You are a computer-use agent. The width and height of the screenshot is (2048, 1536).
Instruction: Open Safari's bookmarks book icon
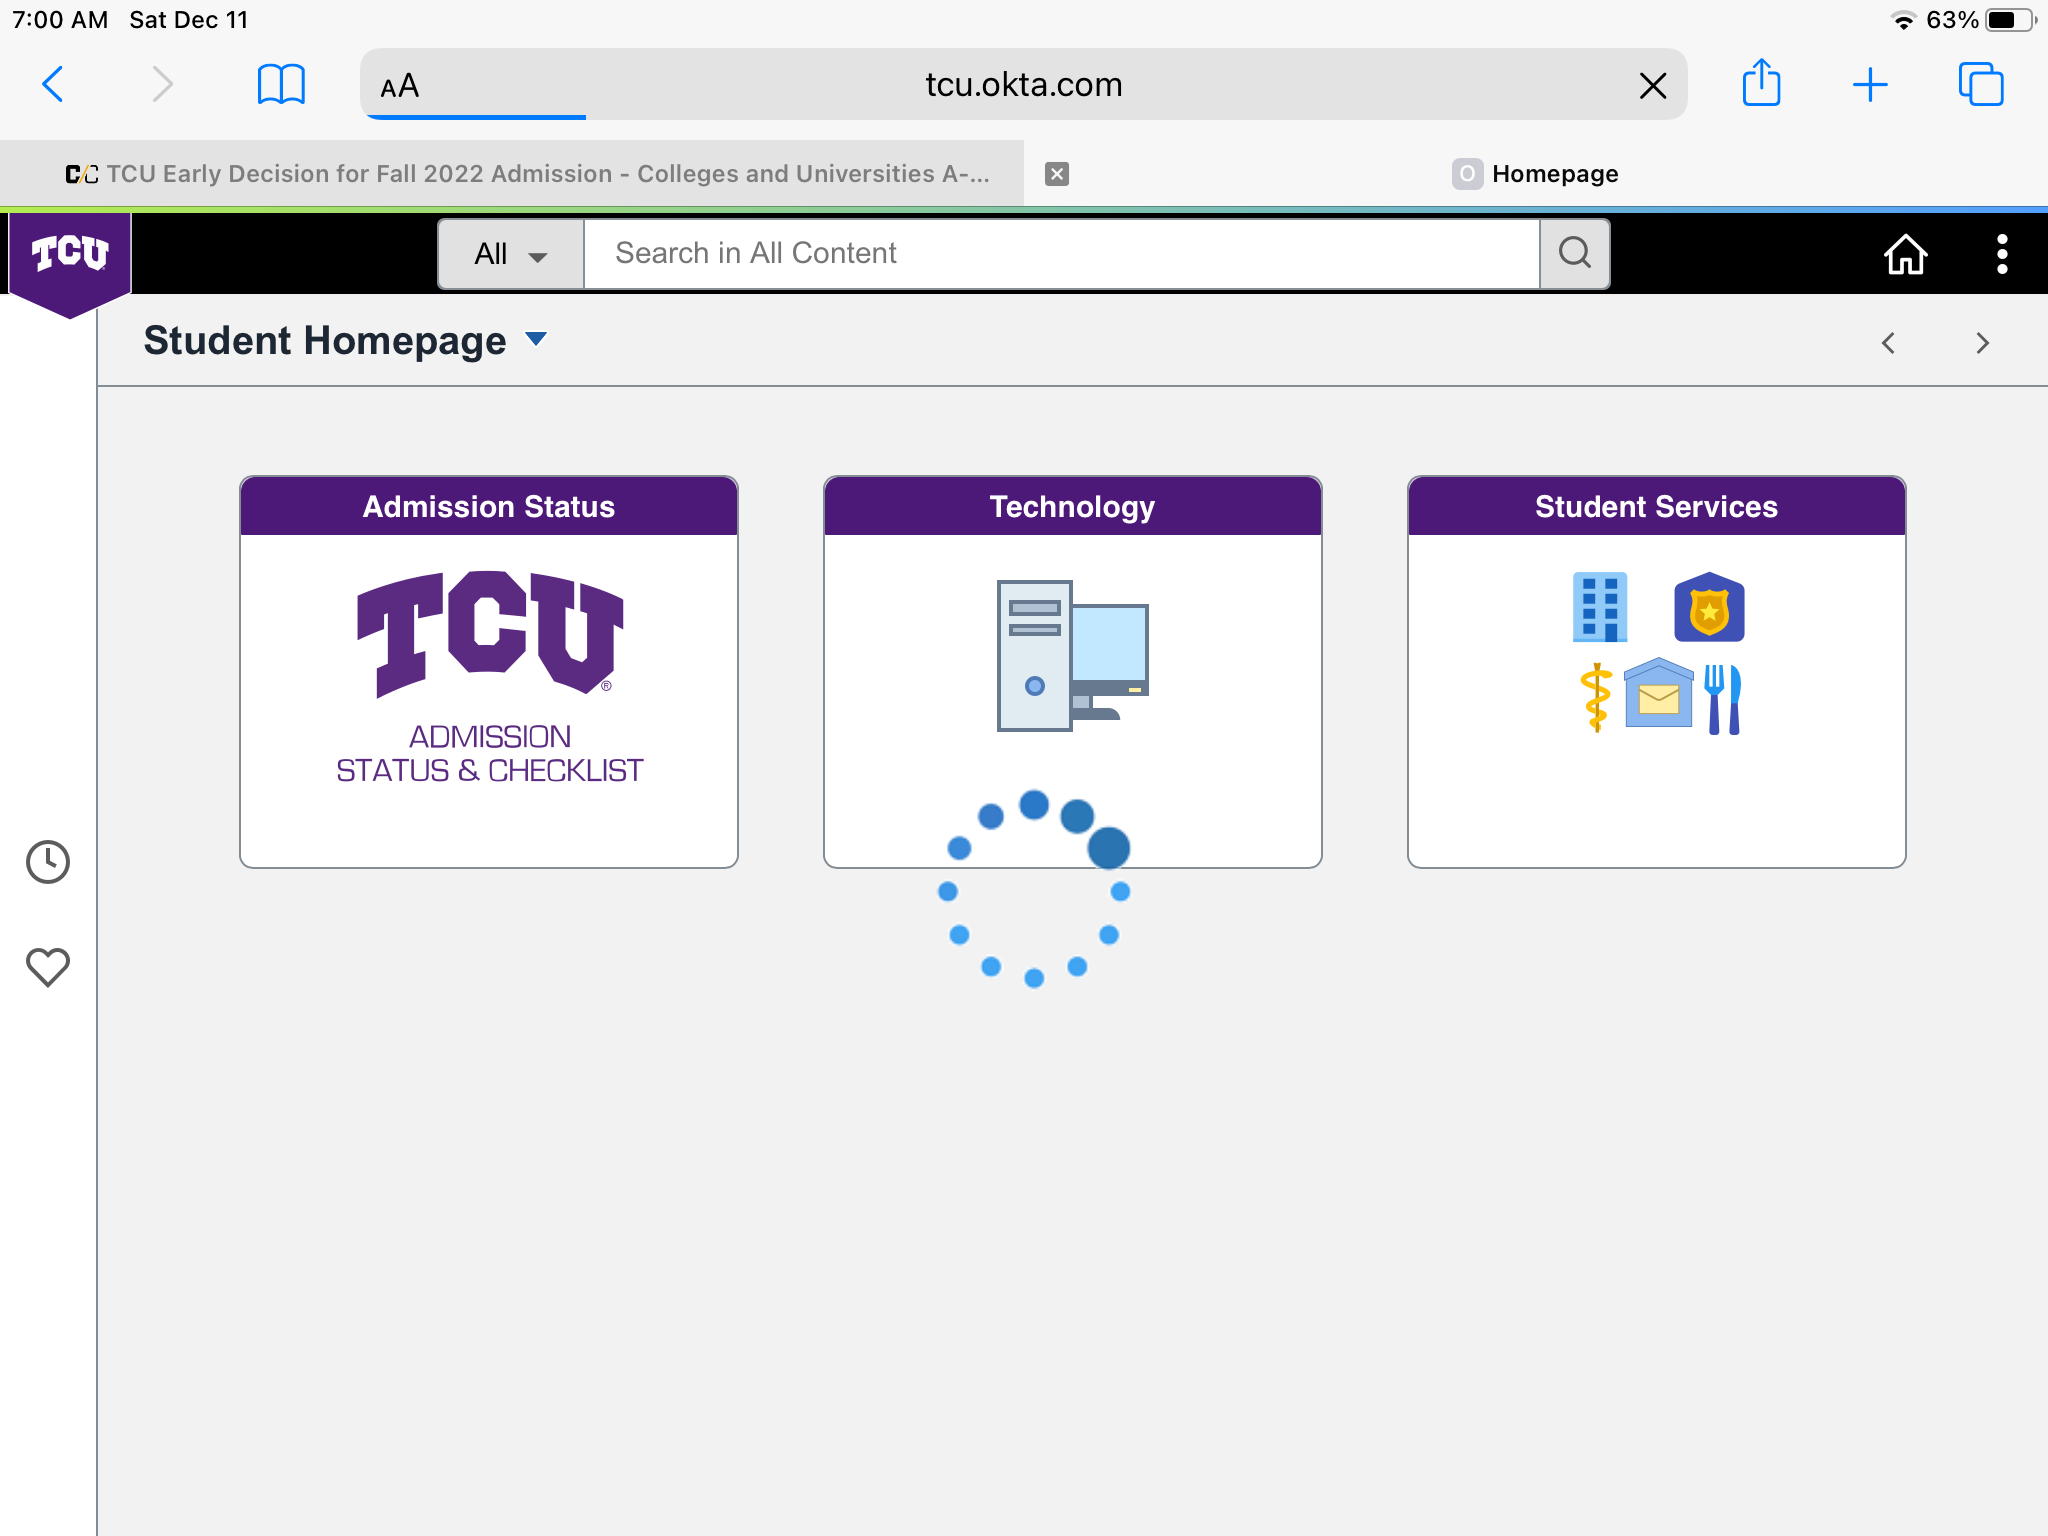coord(281,84)
